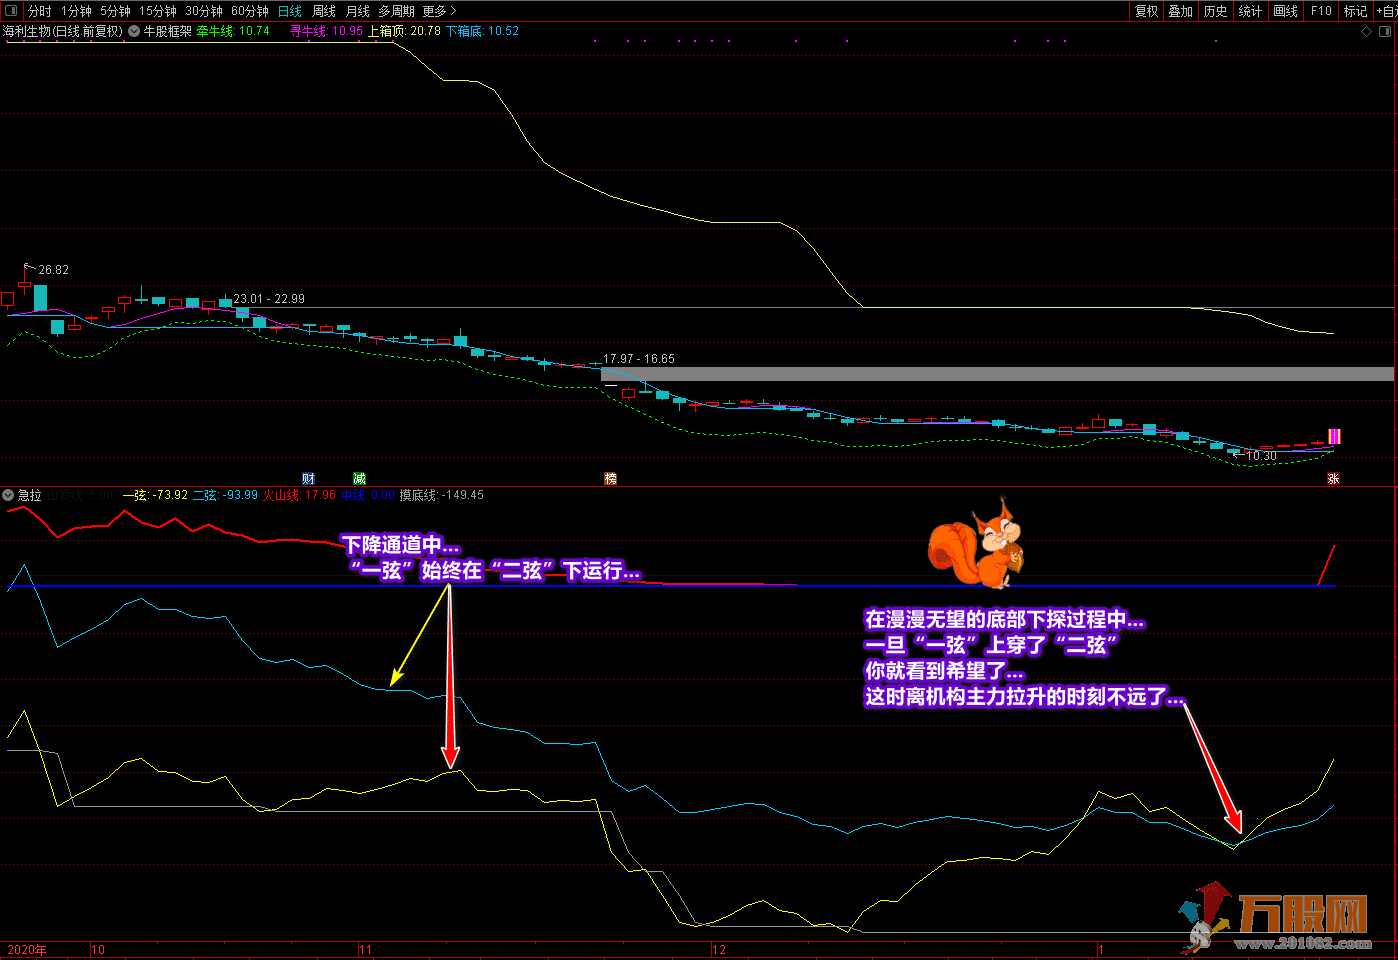Image resolution: width=1398 pixels, height=960 pixels.
Task: Add stock via +自选 button
Action: pos(1387,11)
